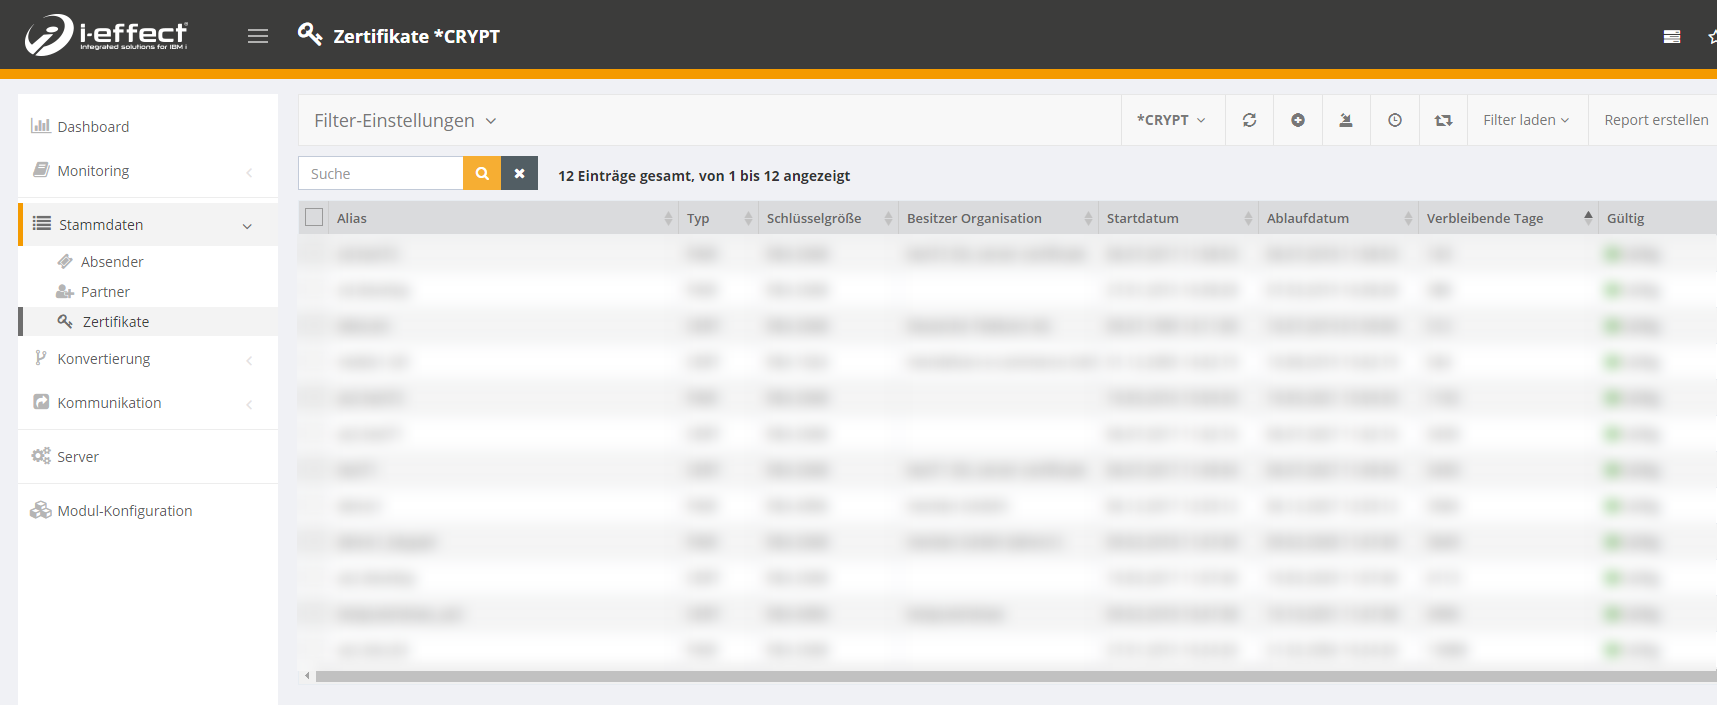Tick the select-all checkbox in table header
Screen dimensions: 1717x705
(314, 218)
